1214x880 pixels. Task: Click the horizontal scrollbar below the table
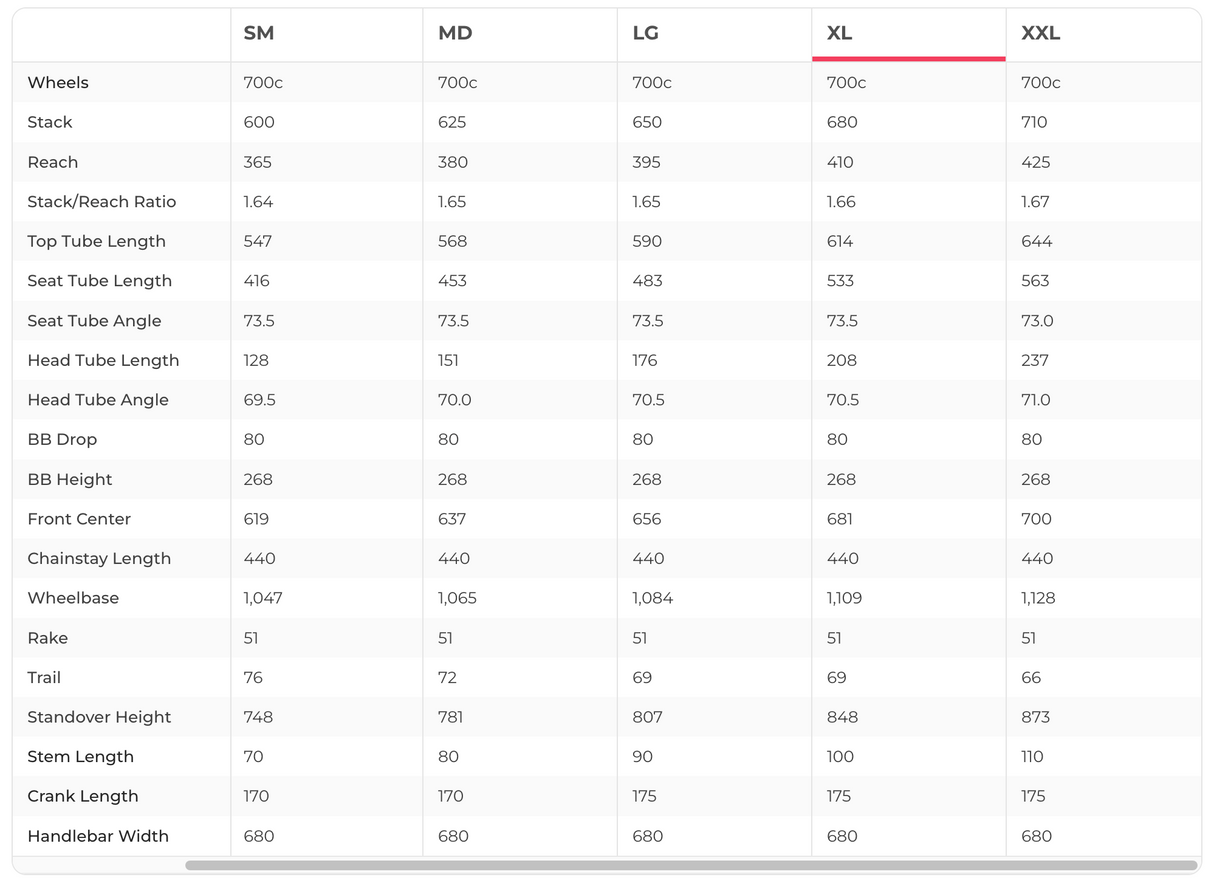[690, 865]
